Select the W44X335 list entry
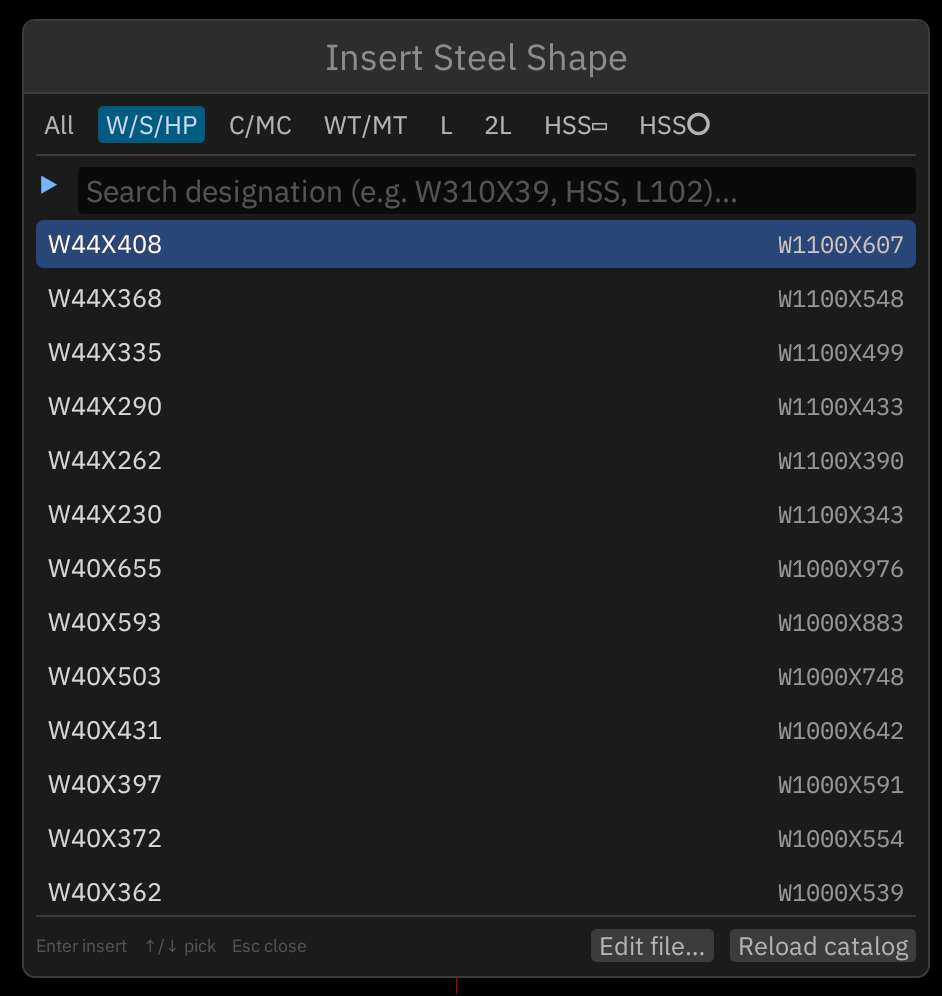This screenshot has width=942, height=996. (x=476, y=352)
